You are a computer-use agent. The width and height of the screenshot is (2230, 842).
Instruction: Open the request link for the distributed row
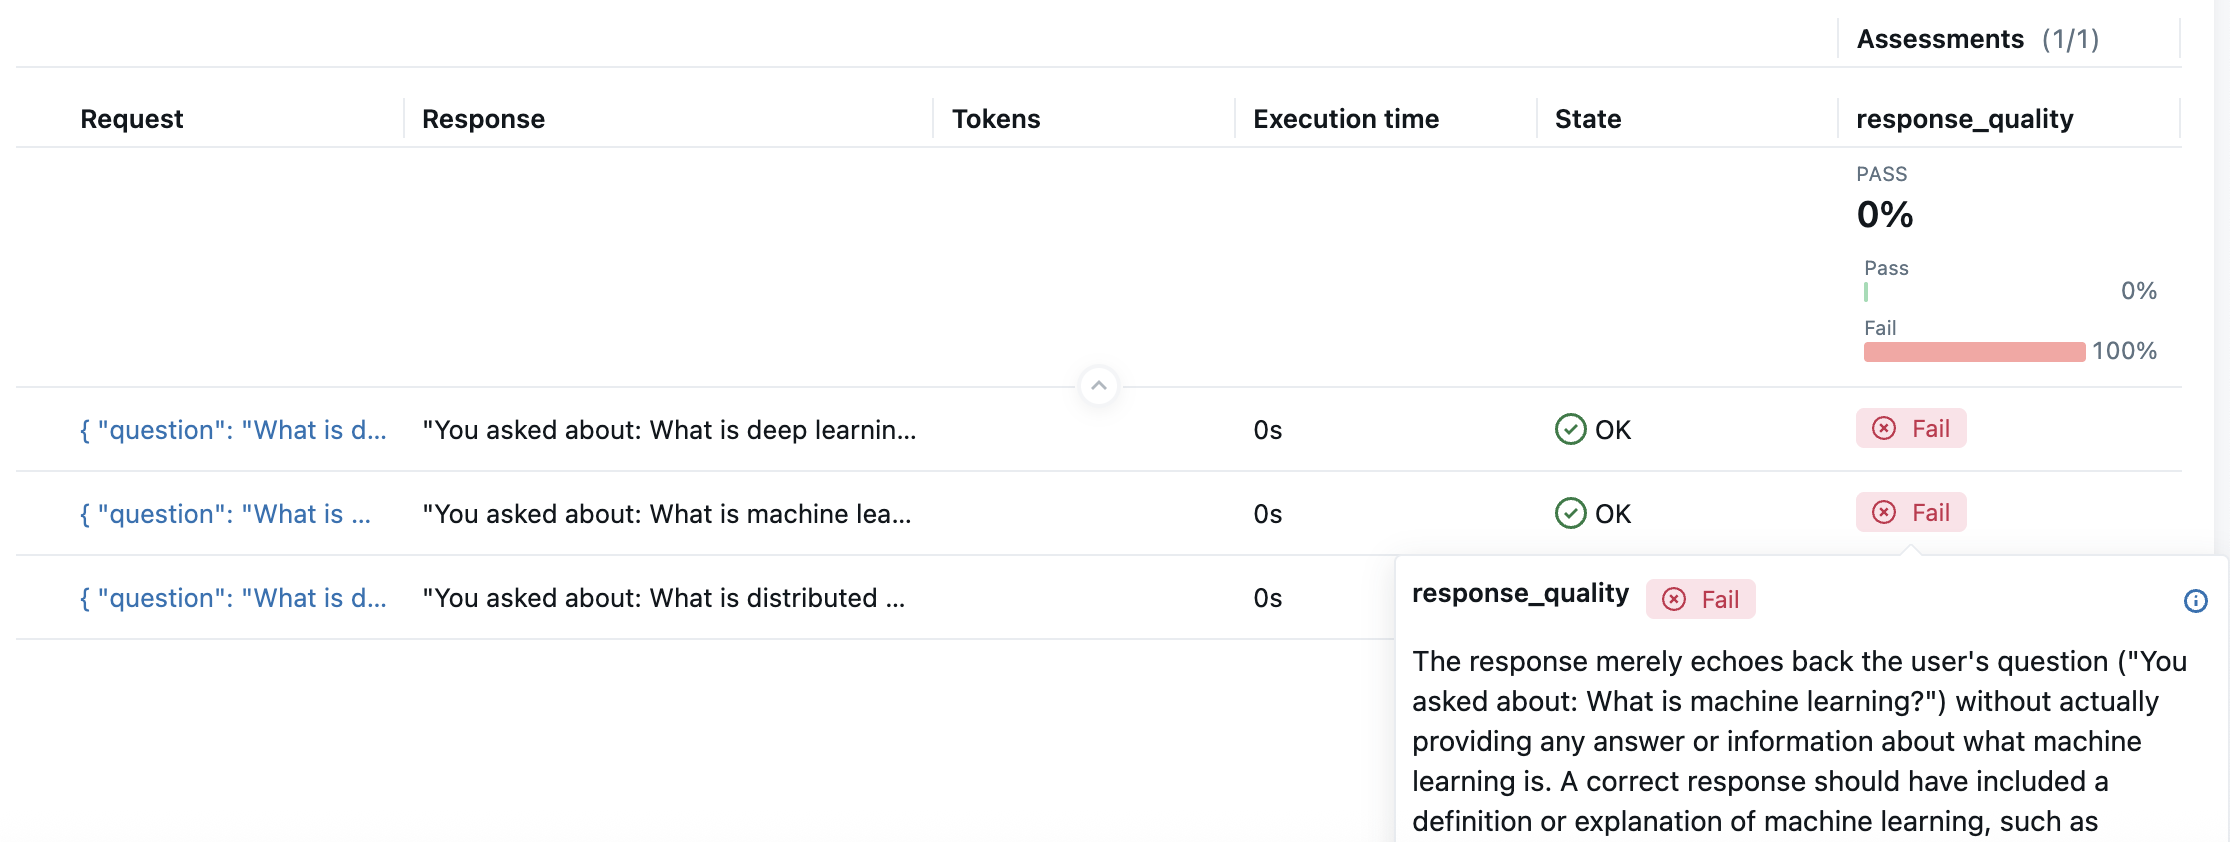[232, 598]
